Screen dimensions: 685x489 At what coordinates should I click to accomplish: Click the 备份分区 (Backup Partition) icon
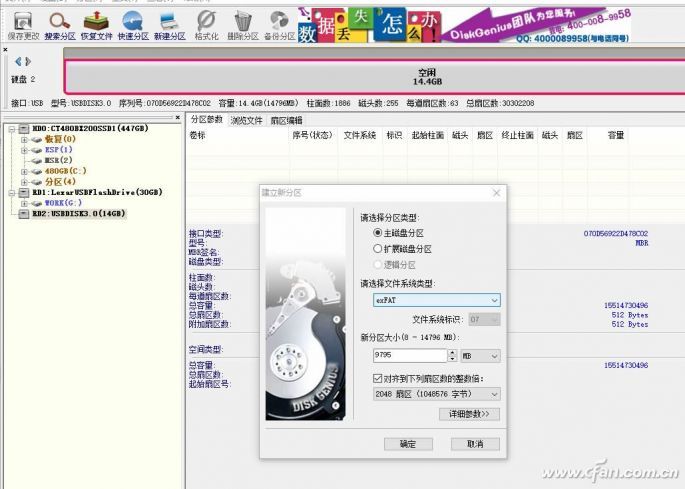tap(278, 23)
